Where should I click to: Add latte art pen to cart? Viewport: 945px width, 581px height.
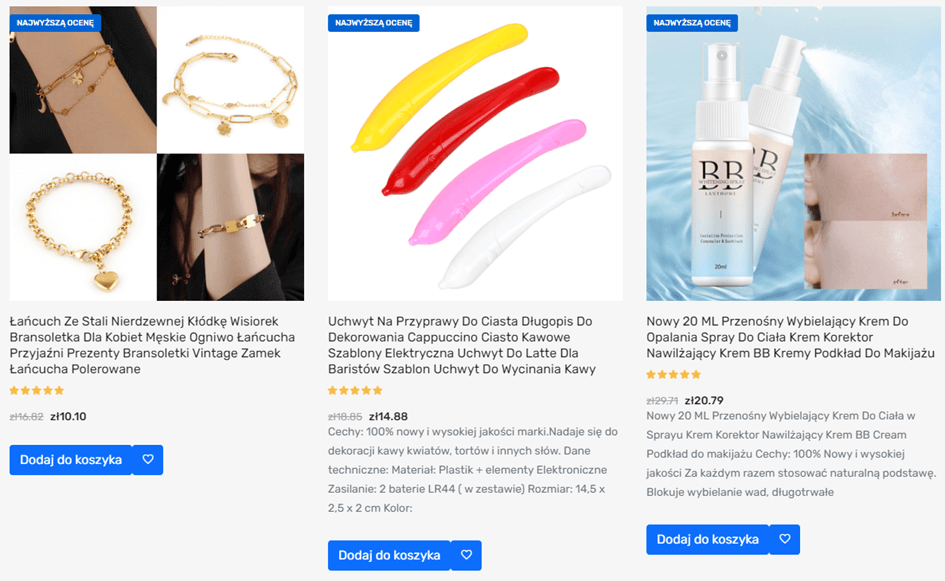click(x=389, y=555)
